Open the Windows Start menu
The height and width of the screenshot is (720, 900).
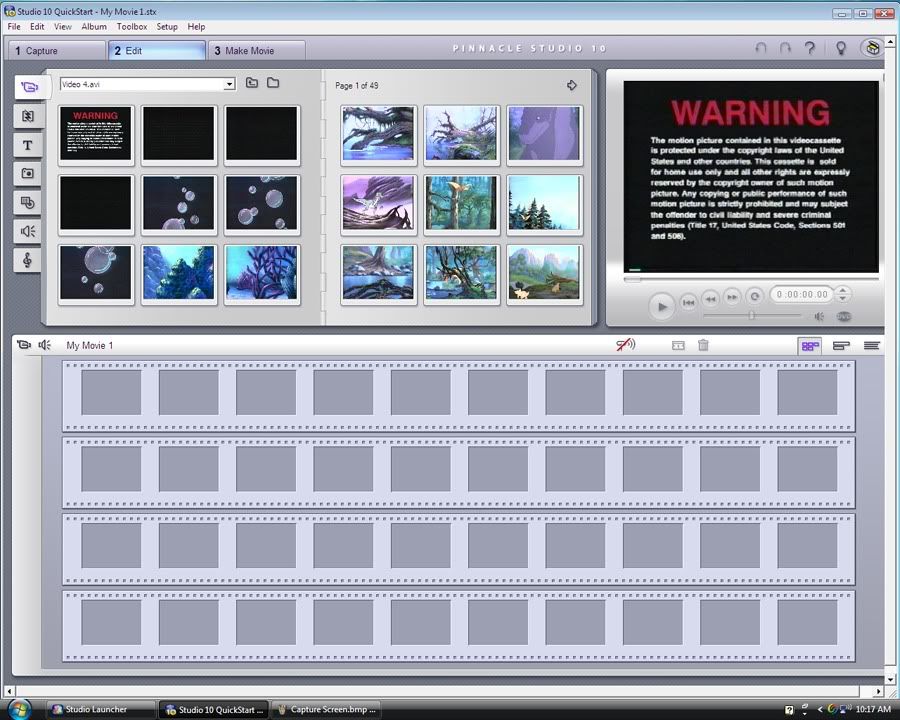[x=18, y=709]
